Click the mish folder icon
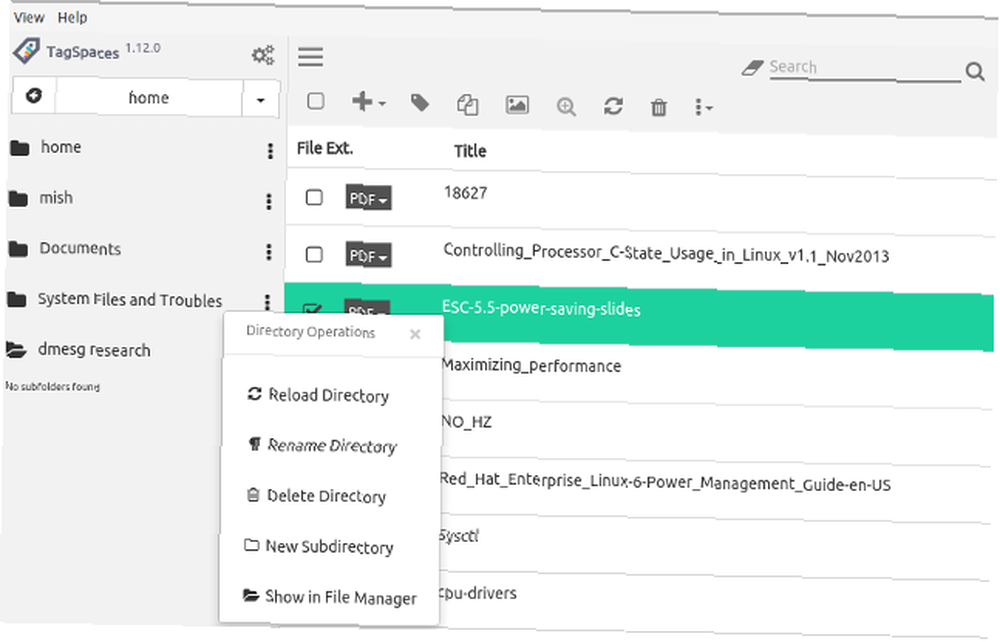The width and height of the screenshot is (1000, 642). [x=18, y=199]
